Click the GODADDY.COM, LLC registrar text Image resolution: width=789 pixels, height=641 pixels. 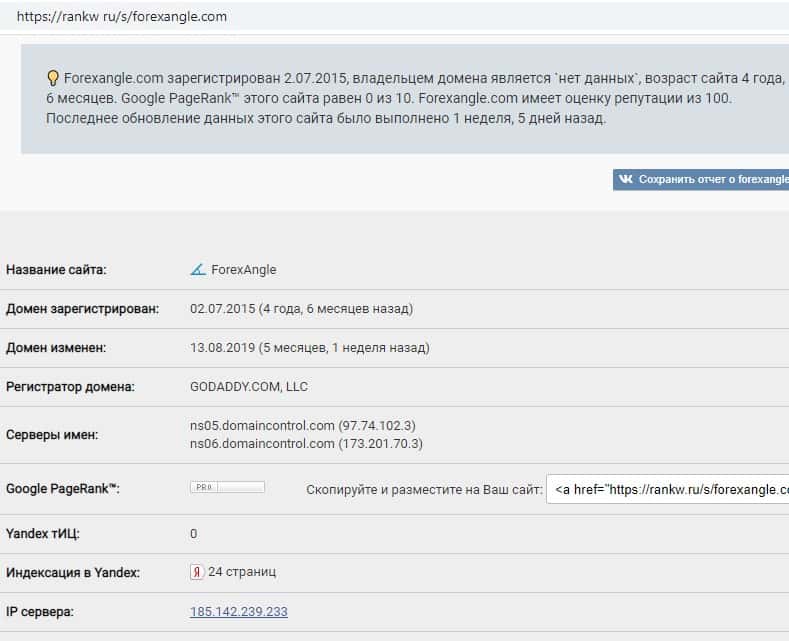248,387
